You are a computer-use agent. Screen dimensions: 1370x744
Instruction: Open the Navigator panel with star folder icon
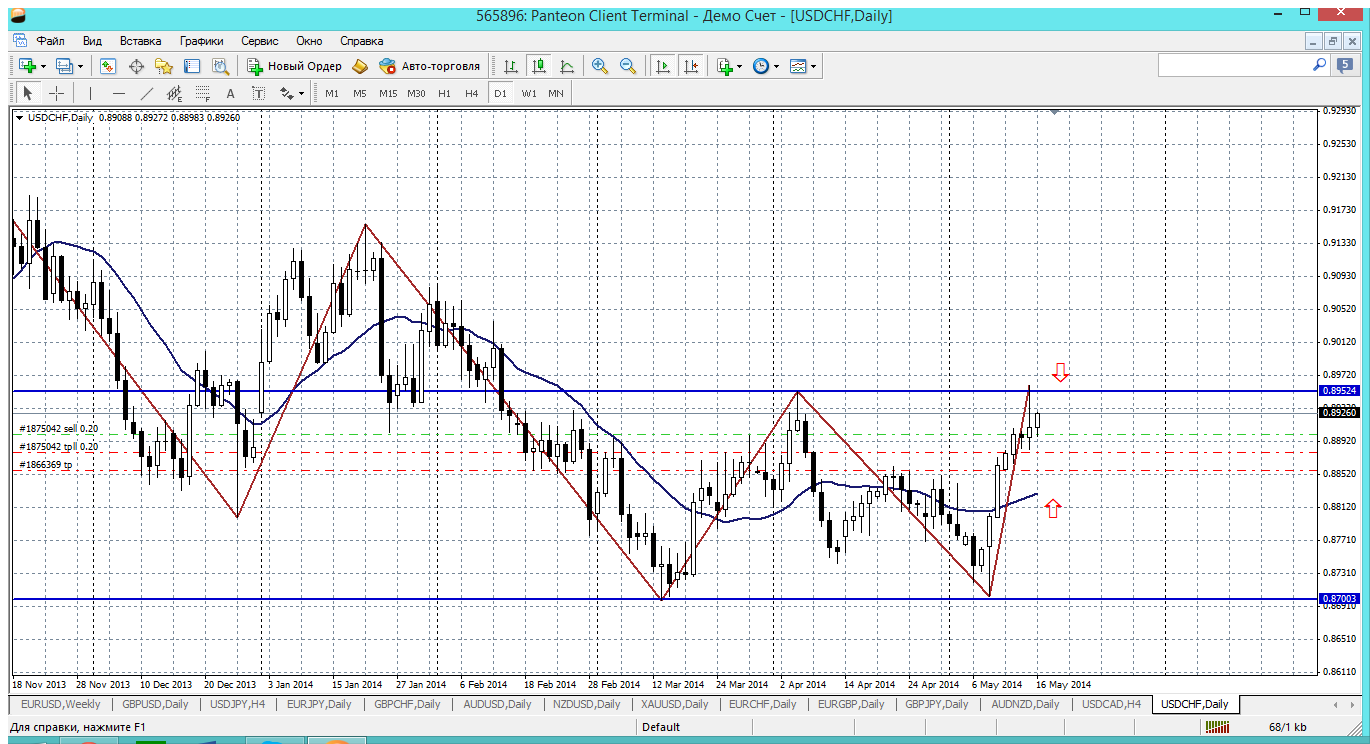pos(164,66)
